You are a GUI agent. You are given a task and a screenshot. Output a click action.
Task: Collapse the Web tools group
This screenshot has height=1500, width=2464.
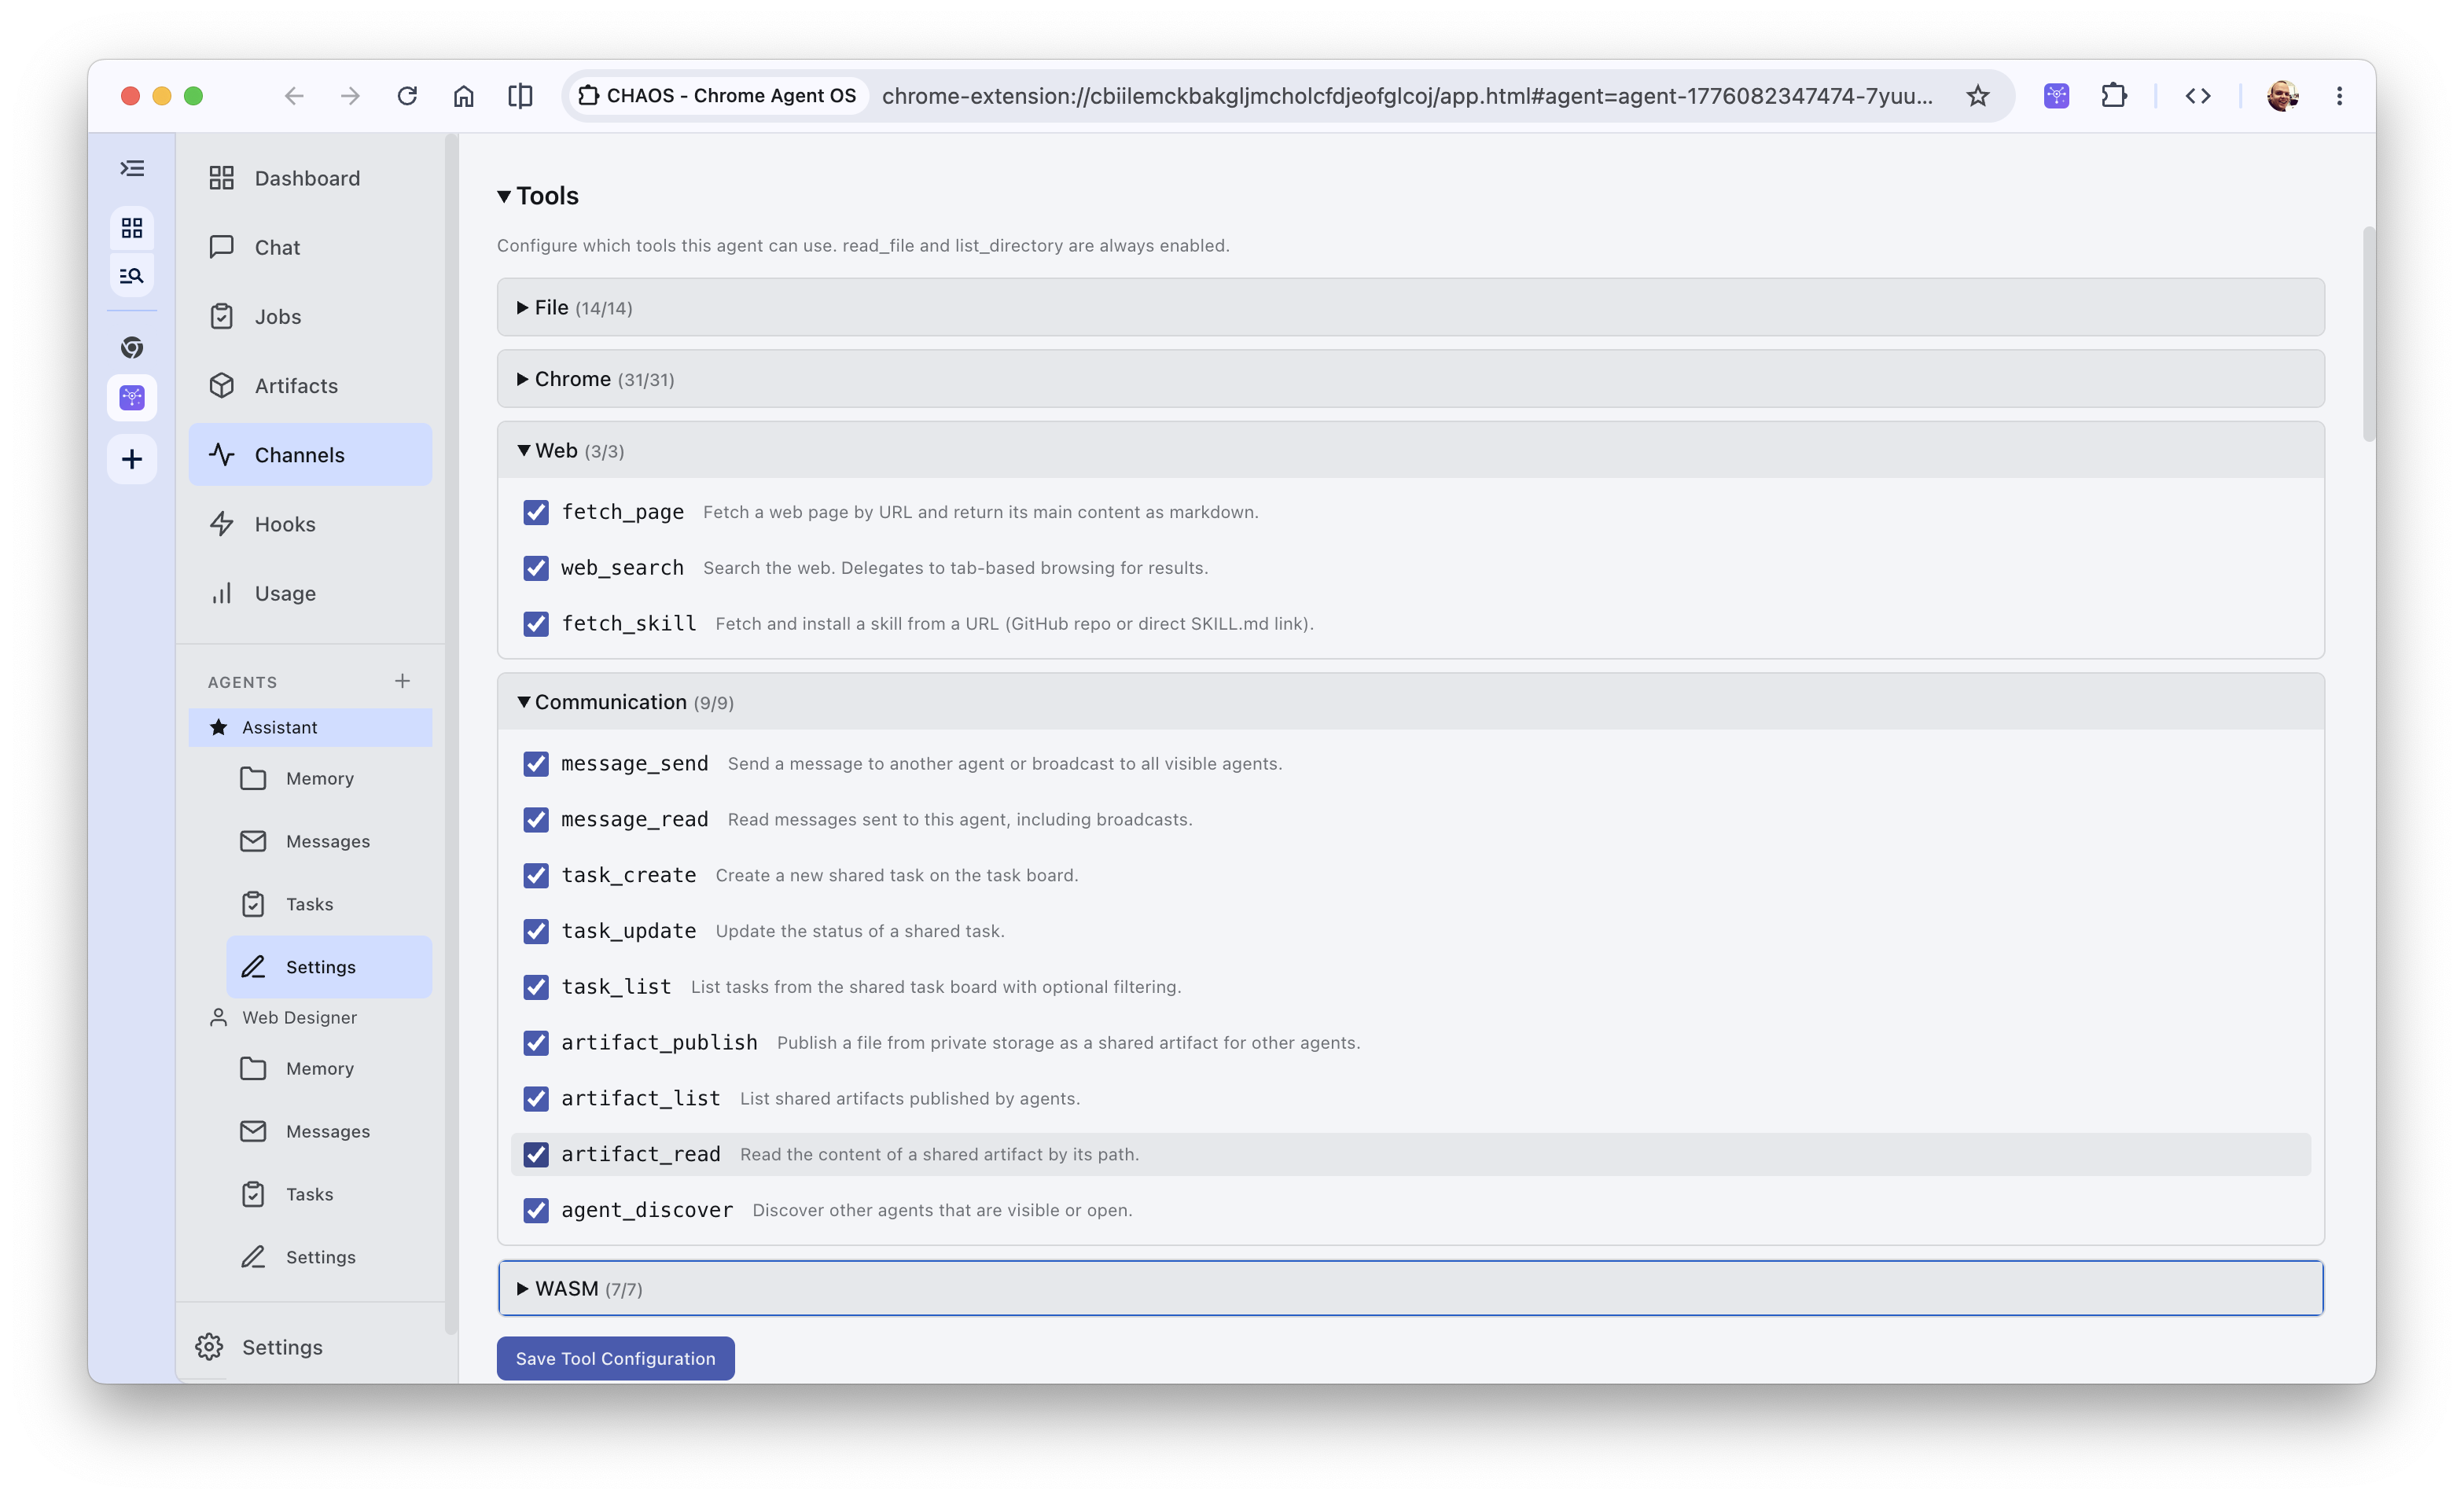click(1410, 450)
